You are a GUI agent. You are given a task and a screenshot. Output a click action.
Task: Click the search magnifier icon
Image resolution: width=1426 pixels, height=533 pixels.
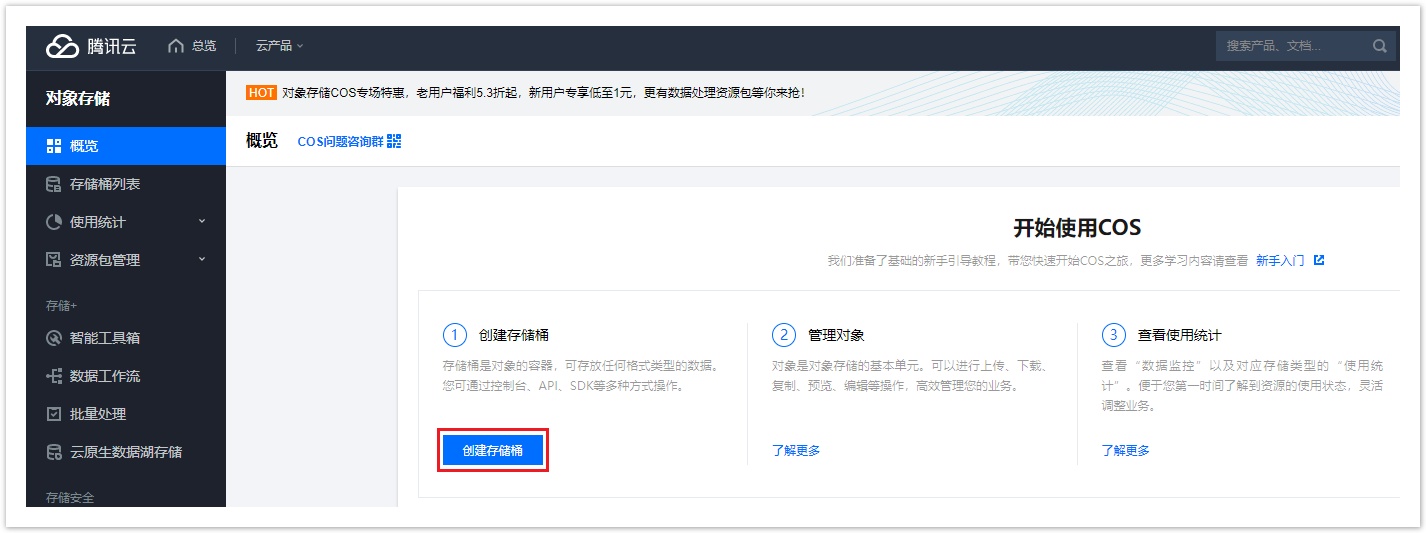tap(1380, 46)
